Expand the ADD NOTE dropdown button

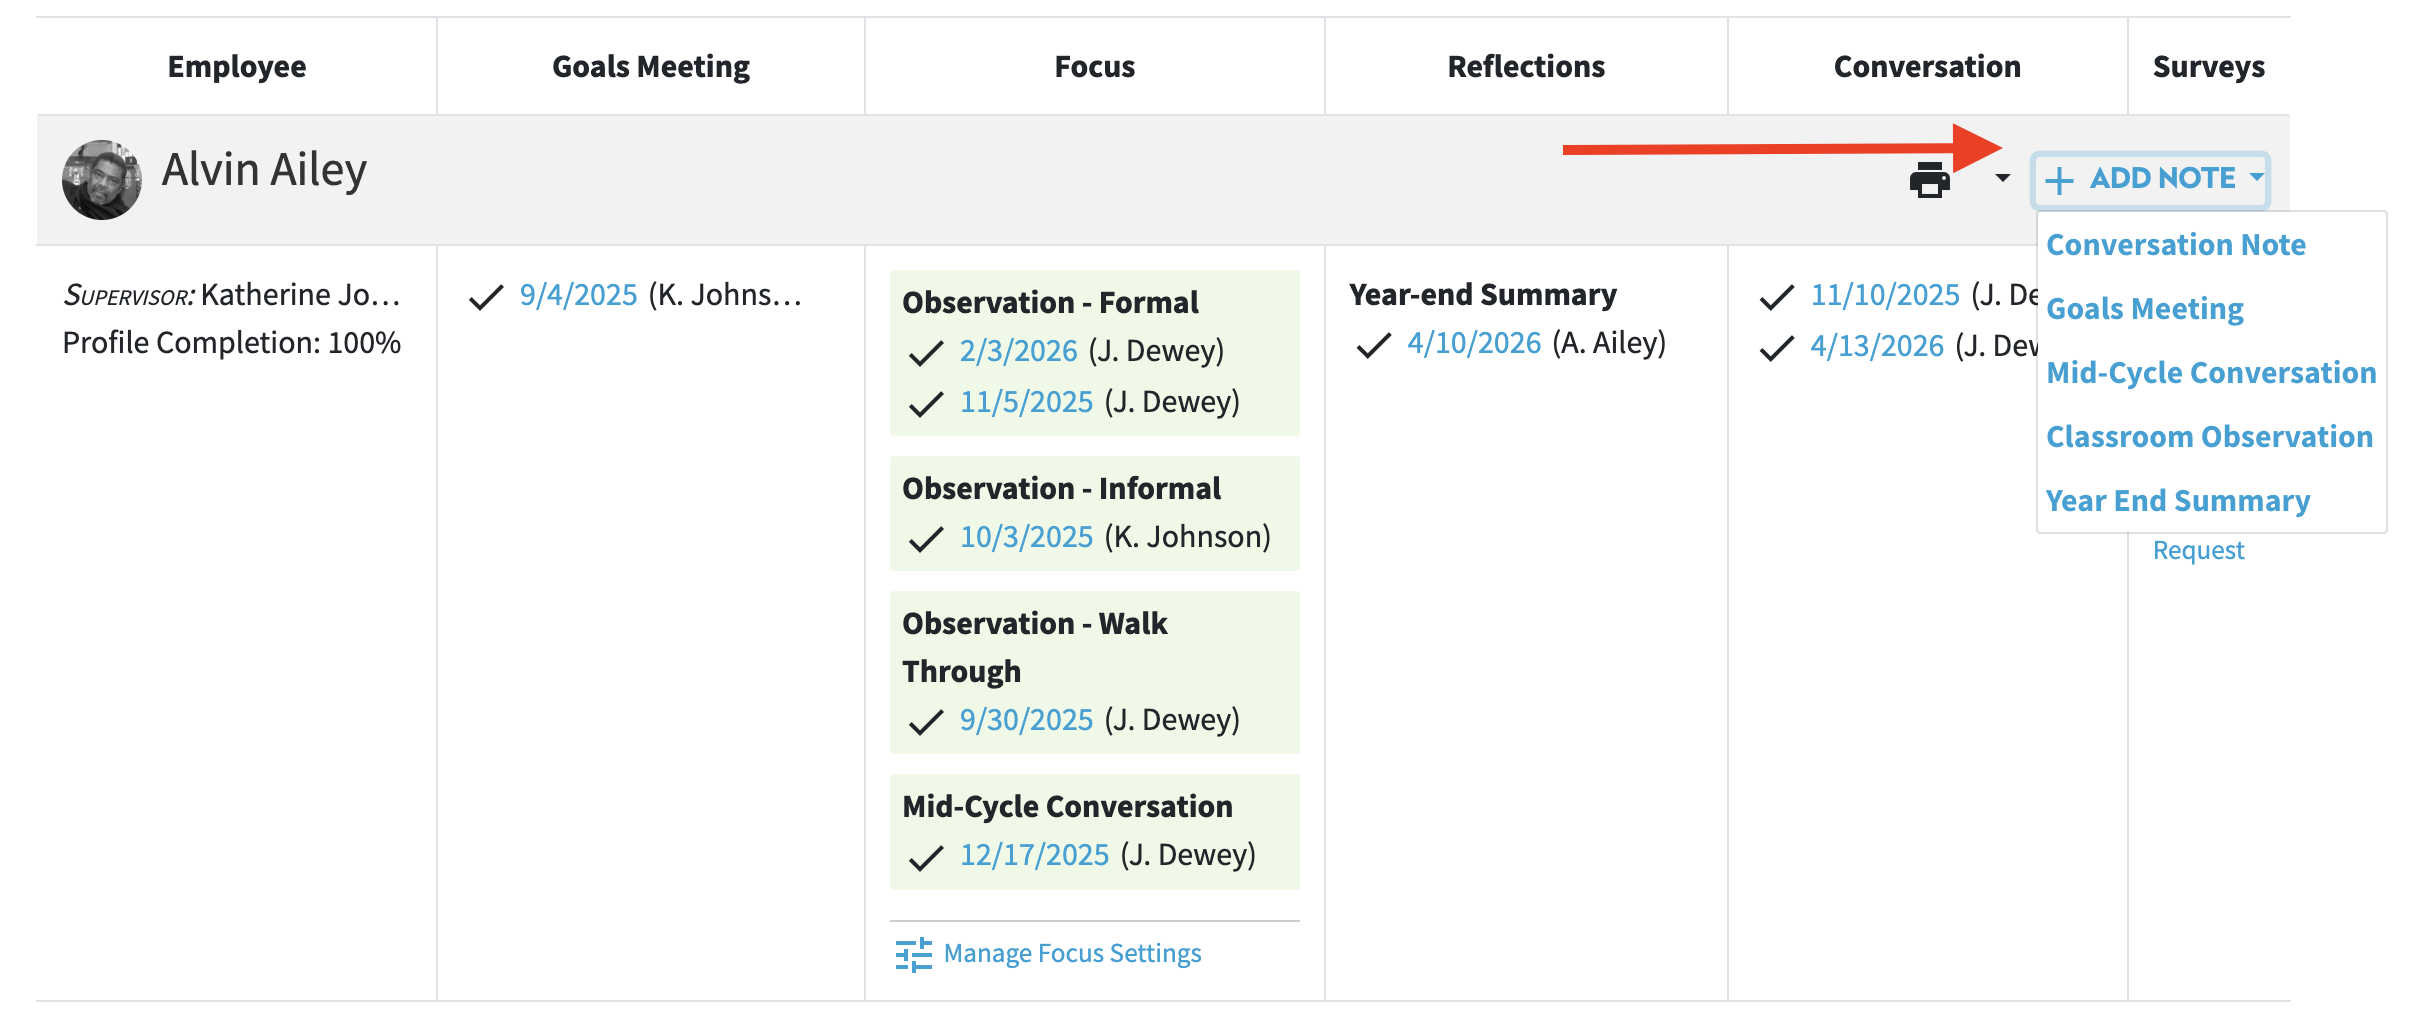[2150, 180]
